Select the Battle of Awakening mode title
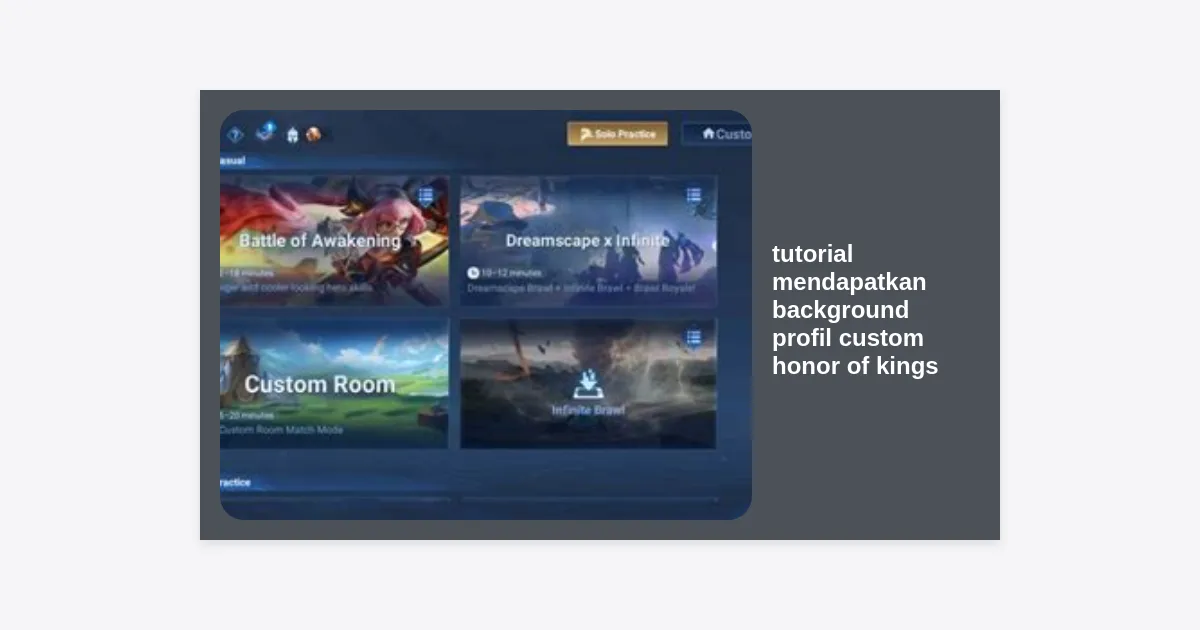 pyautogui.click(x=319, y=241)
